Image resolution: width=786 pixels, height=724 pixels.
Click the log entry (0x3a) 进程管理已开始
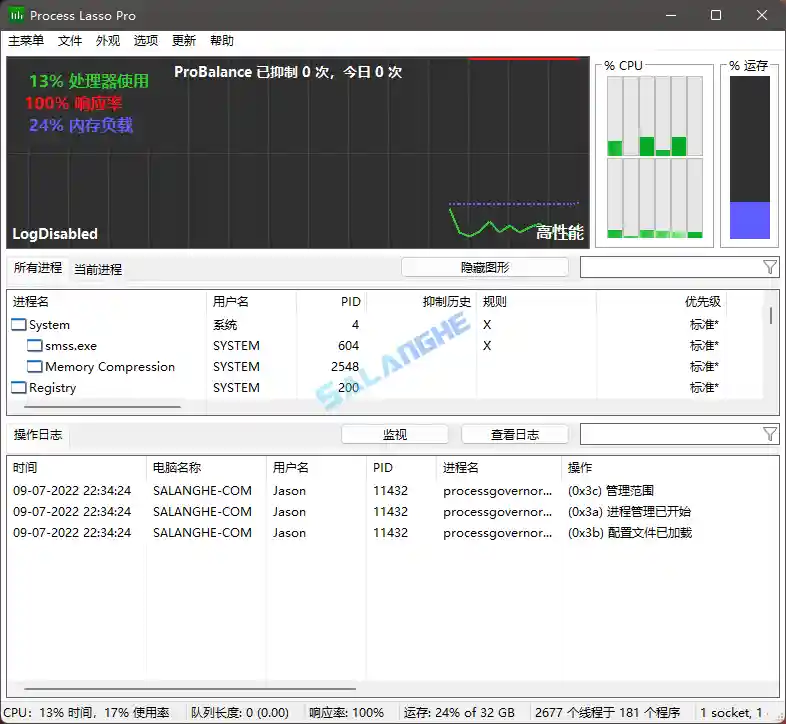[629, 511]
